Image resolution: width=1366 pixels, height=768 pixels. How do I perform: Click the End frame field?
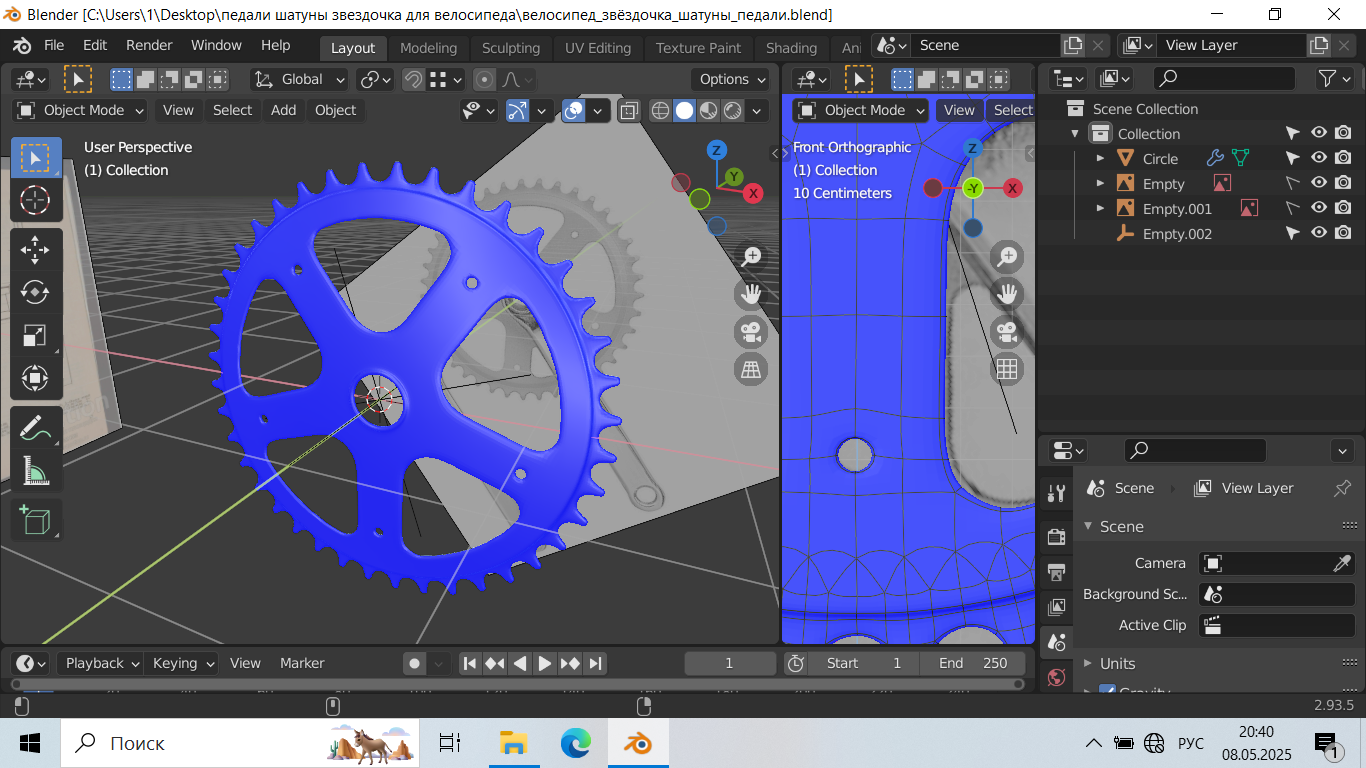coord(973,663)
